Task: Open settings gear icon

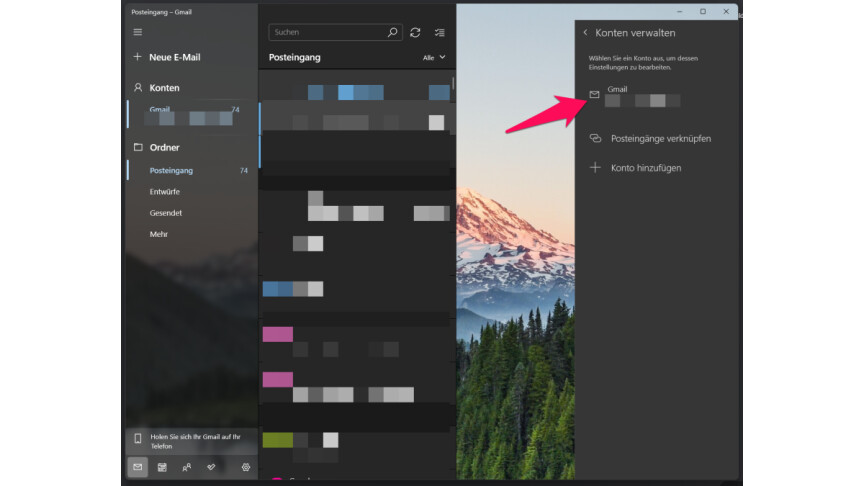Action: pos(246,467)
